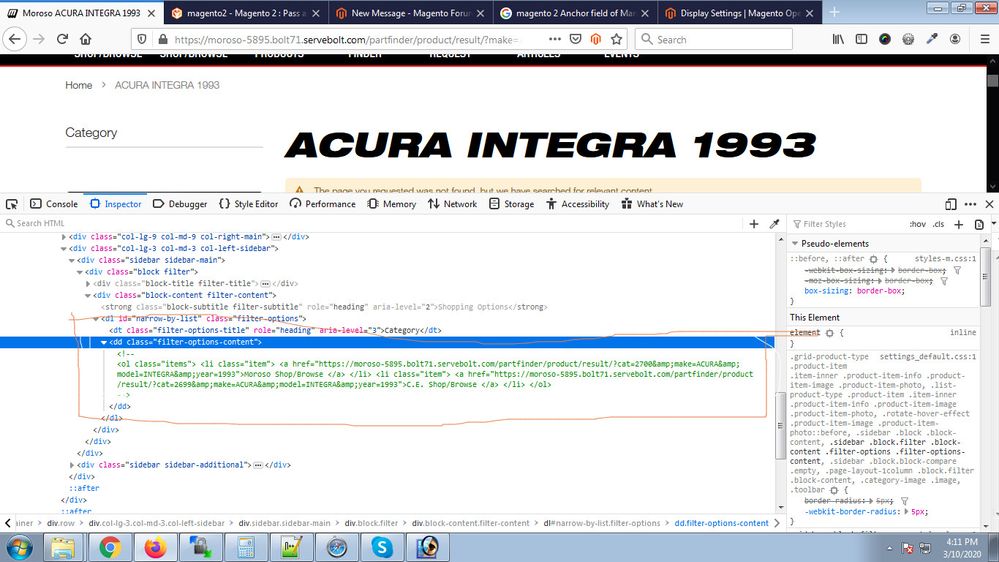Toggle :hov pseudo-class panel
This screenshot has height=562, width=999.
coord(917,224)
